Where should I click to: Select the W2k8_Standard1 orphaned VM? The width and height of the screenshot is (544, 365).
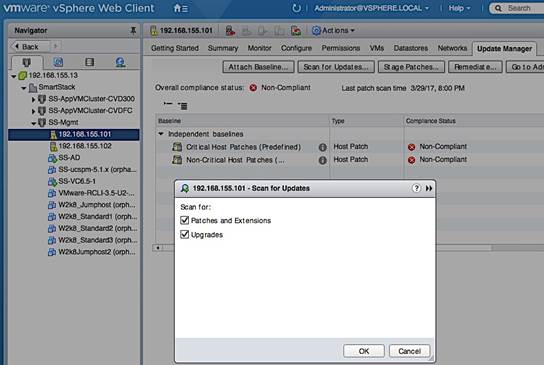pos(92,217)
